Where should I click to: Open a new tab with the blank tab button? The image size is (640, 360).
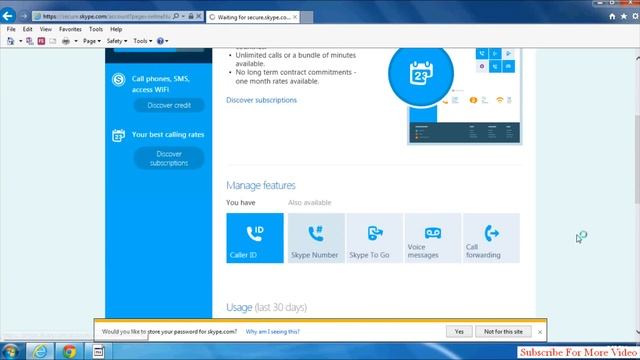(x=307, y=17)
